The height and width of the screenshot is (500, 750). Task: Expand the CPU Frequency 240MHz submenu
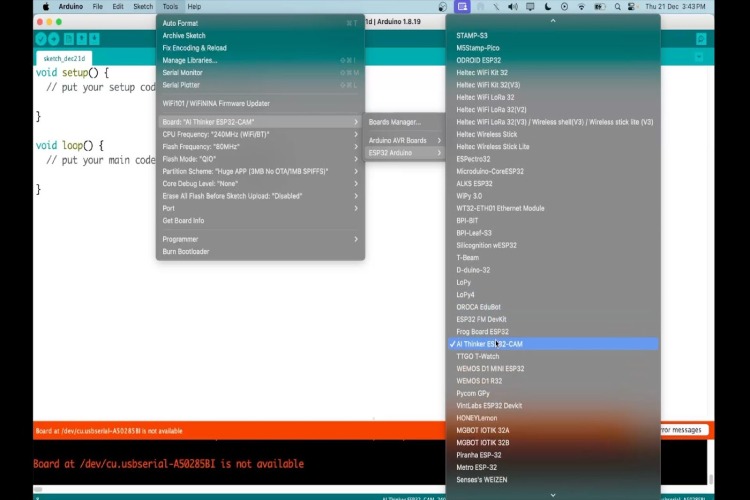[260, 134]
